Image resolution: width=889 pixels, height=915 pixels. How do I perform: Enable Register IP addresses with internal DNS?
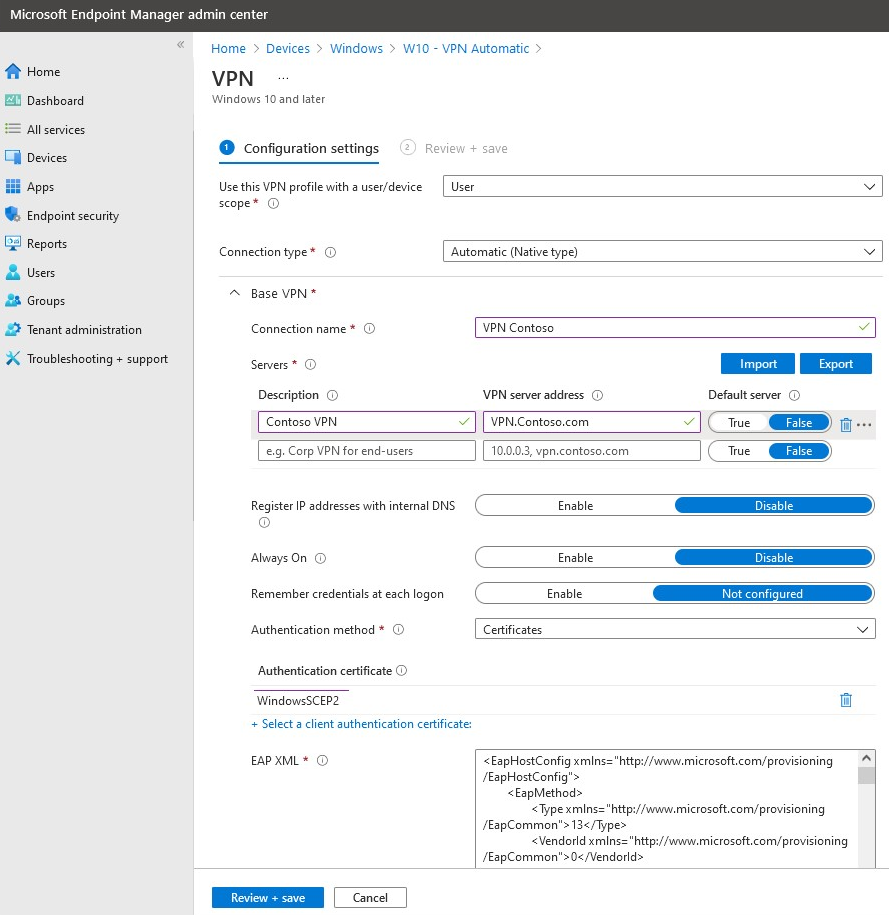pyautogui.click(x=576, y=505)
